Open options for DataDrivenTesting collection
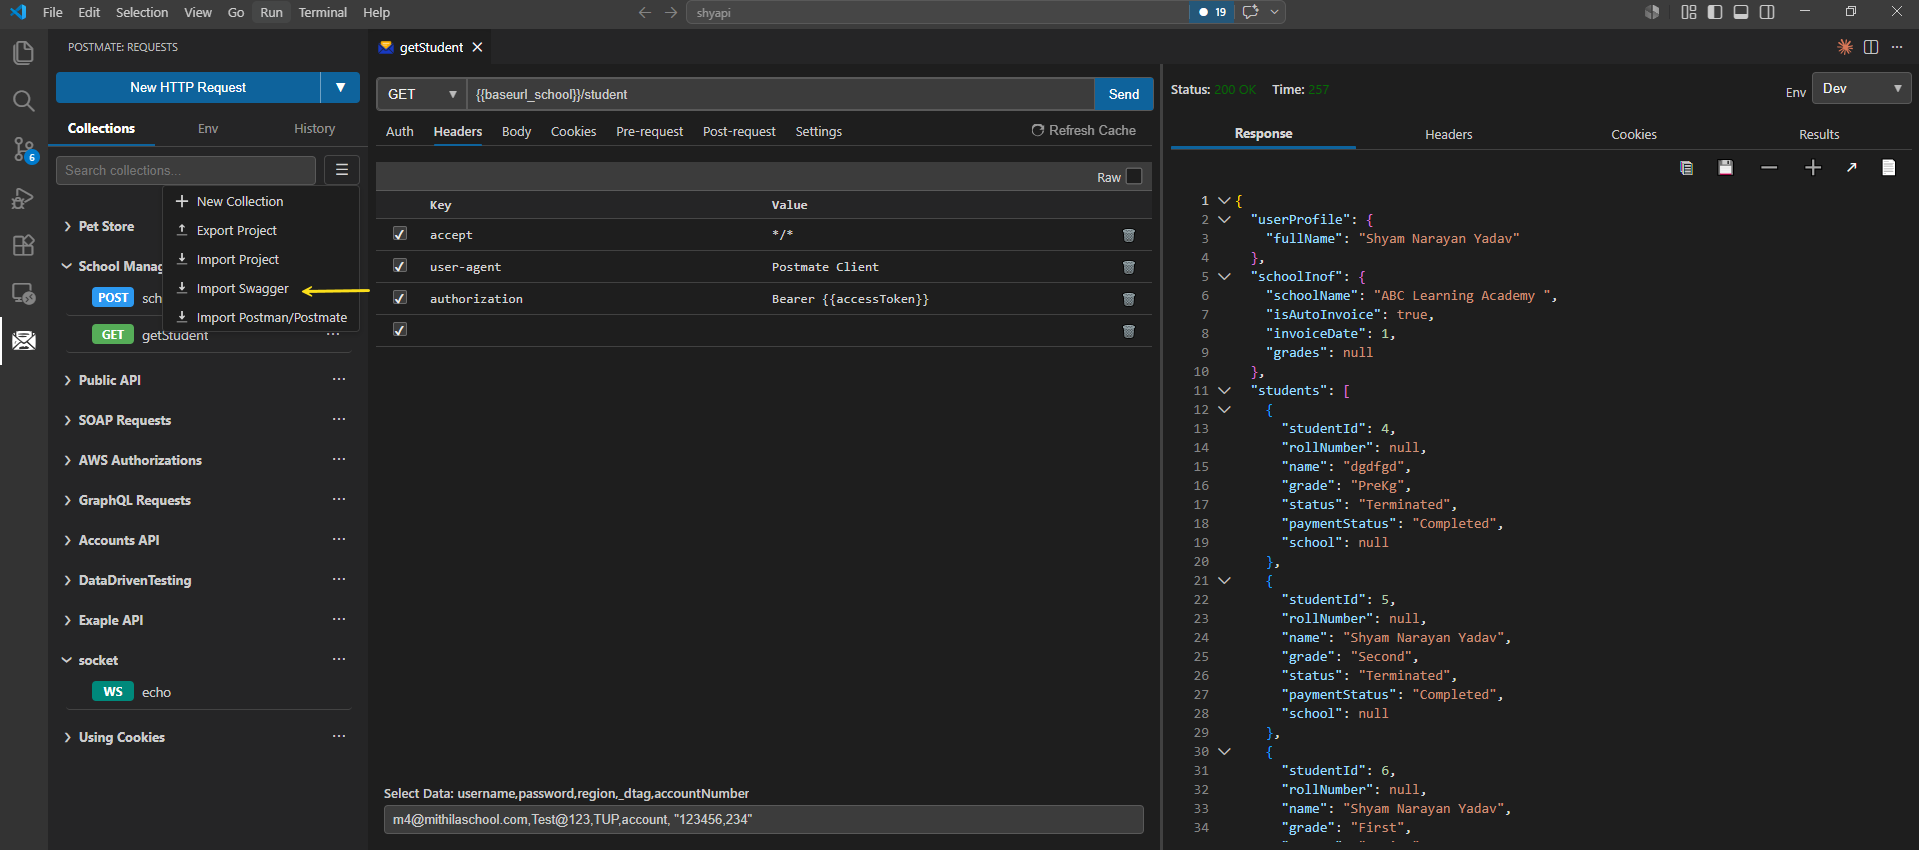 [x=339, y=579]
